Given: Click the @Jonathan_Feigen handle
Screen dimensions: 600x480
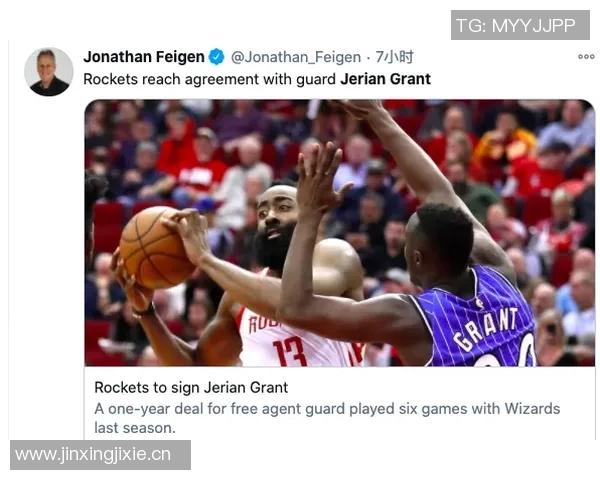Looking at the screenshot, I should [x=296, y=57].
